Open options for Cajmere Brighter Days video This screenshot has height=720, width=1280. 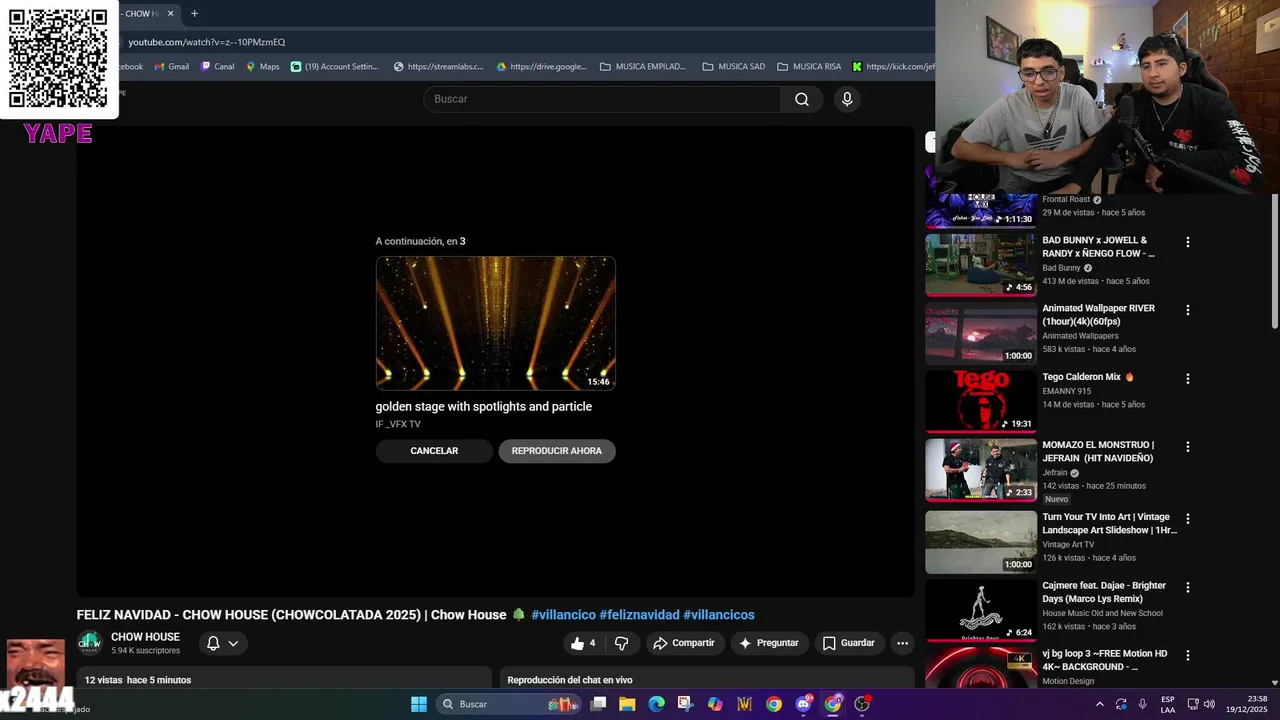[x=1188, y=588]
